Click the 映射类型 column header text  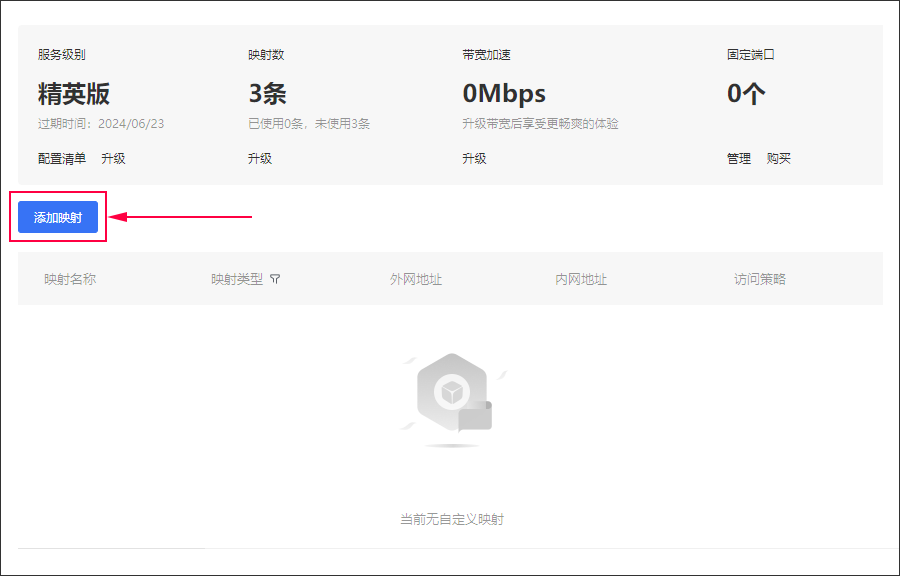[237, 279]
